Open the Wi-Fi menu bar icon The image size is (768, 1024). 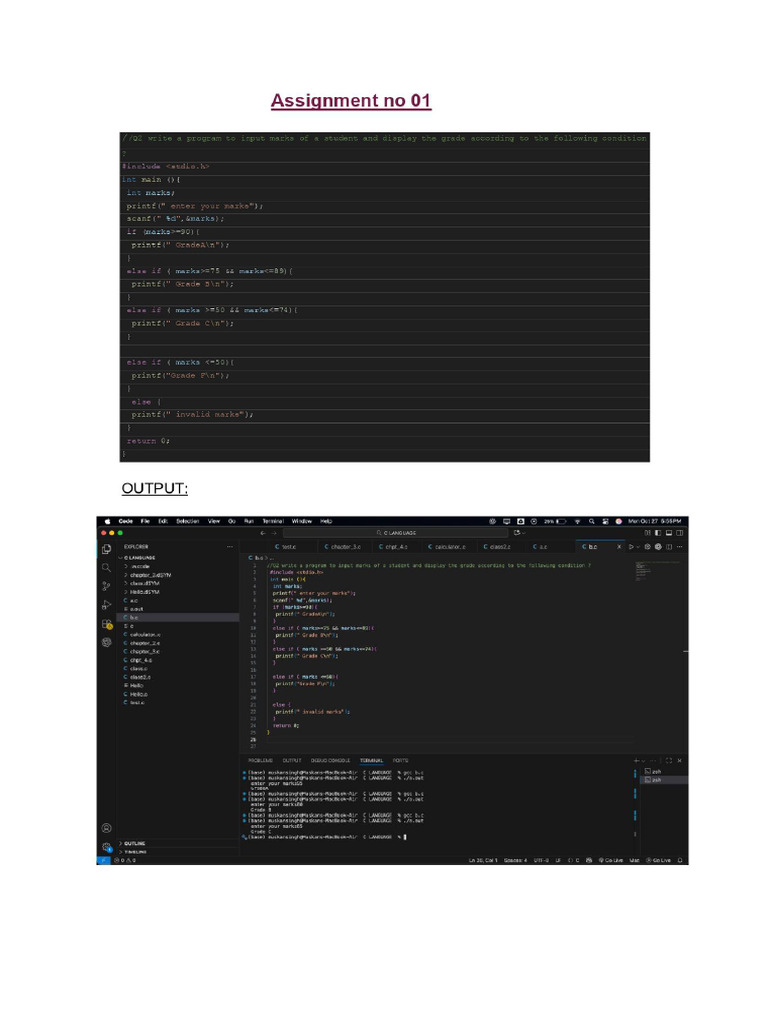coord(577,521)
